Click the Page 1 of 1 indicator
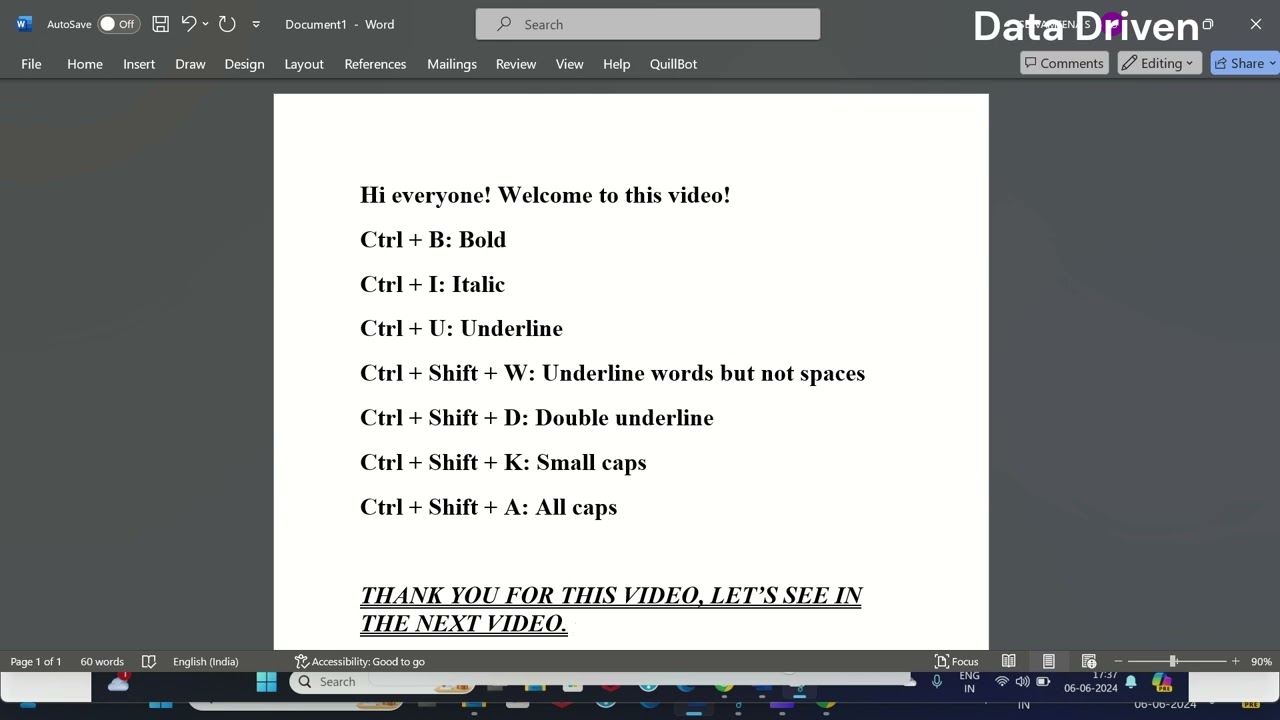1280x720 pixels. (36, 661)
